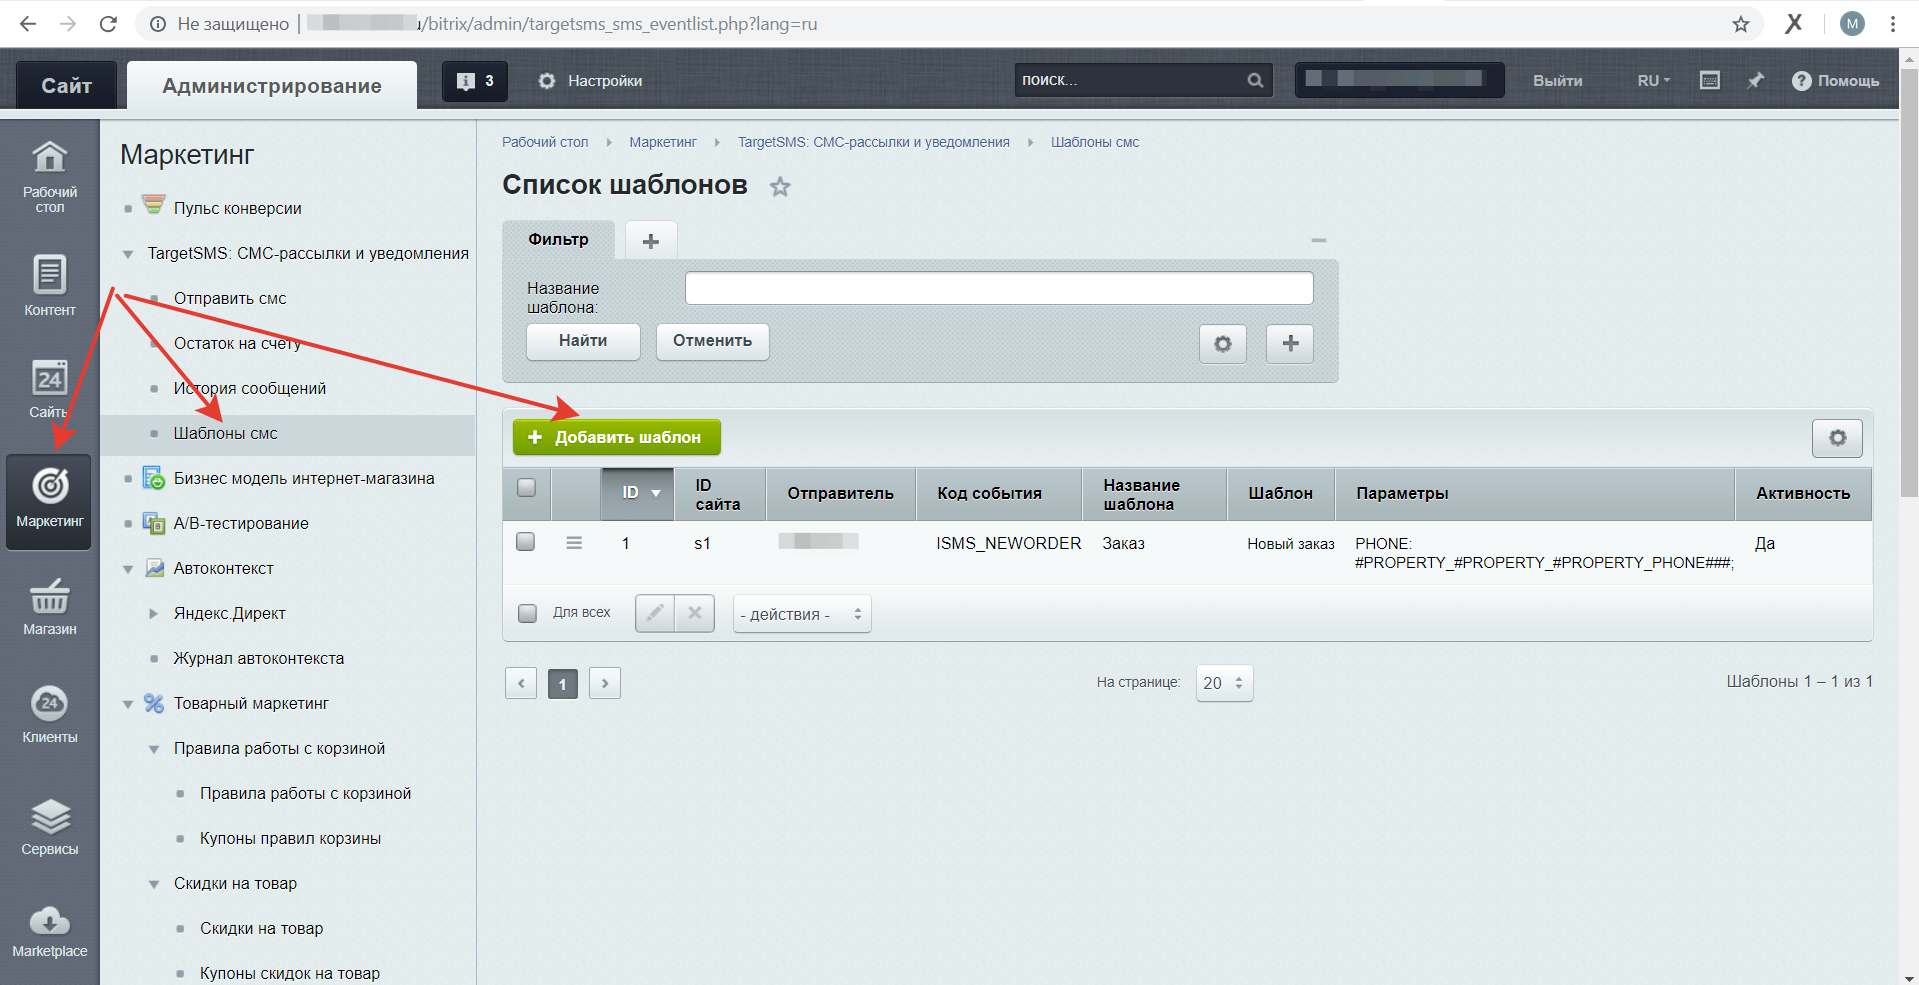Select Шаблоны смс in the left menu
This screenshot has width=1919, height=985.
[226, 434]
